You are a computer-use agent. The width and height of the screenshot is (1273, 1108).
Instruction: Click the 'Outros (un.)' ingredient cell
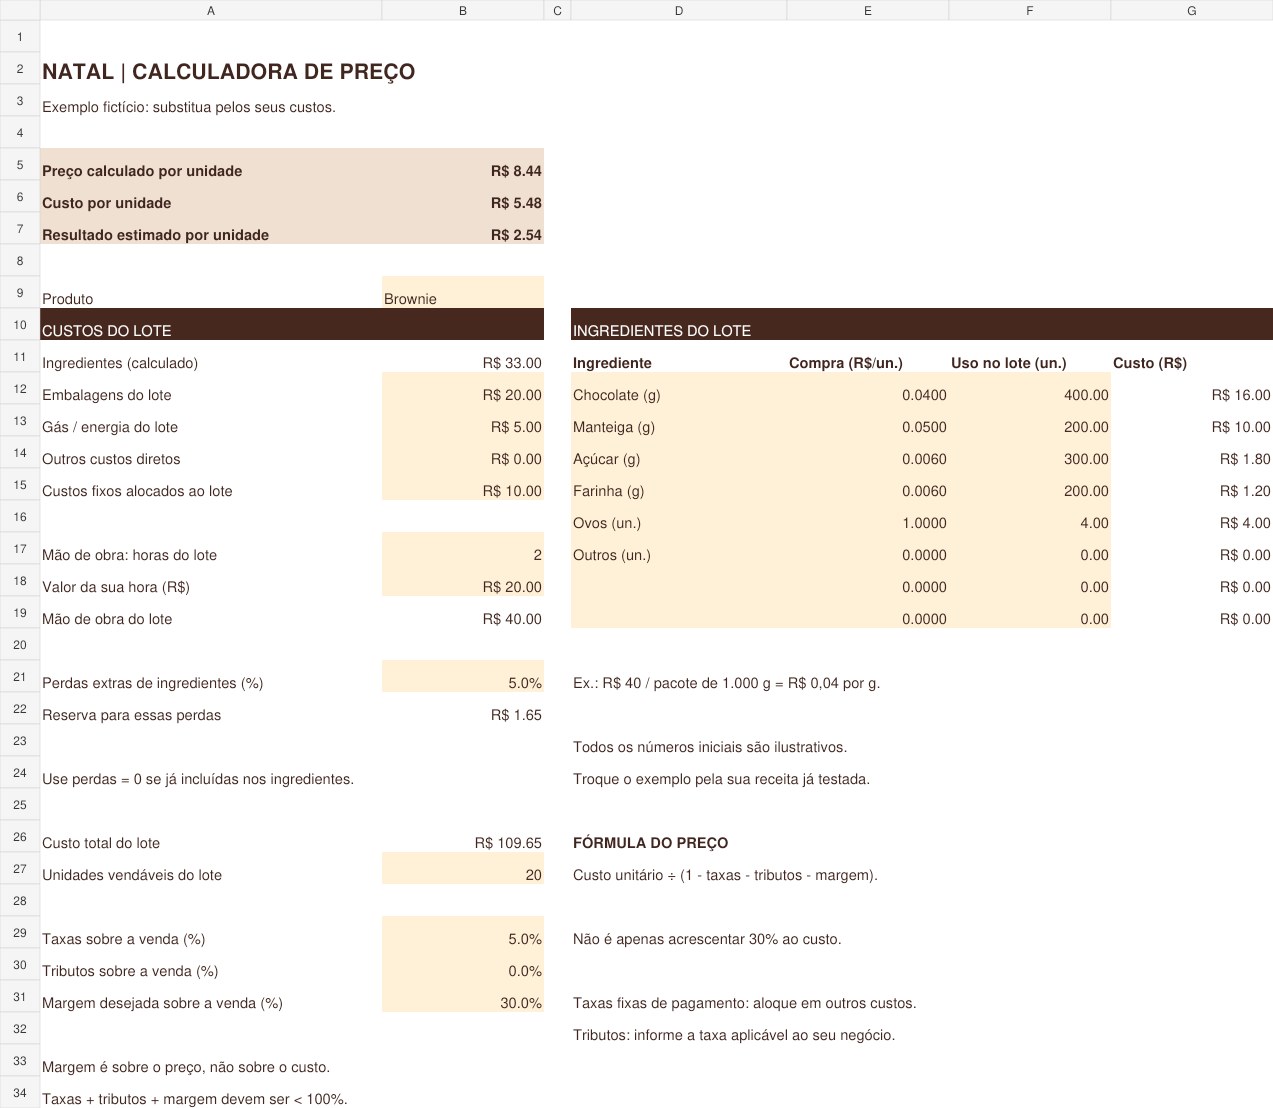pyautogui.click(x=679, y=548)
